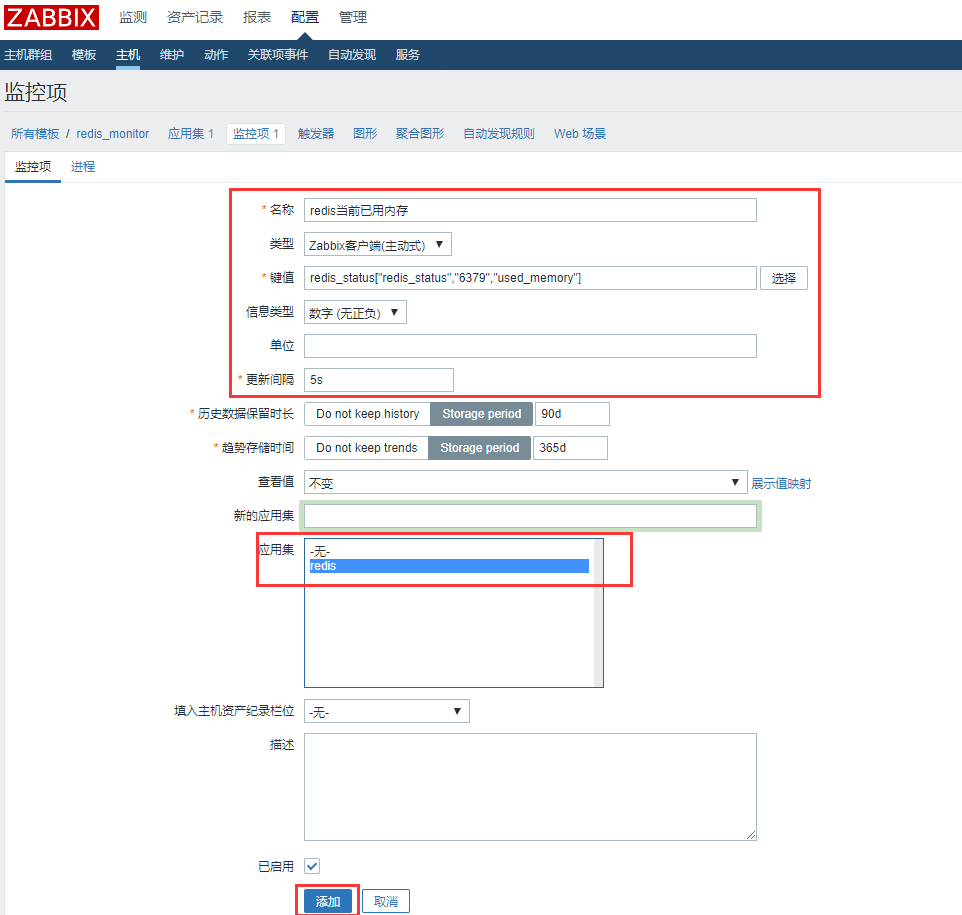Open the 报表 top menu
The width and height of the screenshot is (962, 915).
257,17
